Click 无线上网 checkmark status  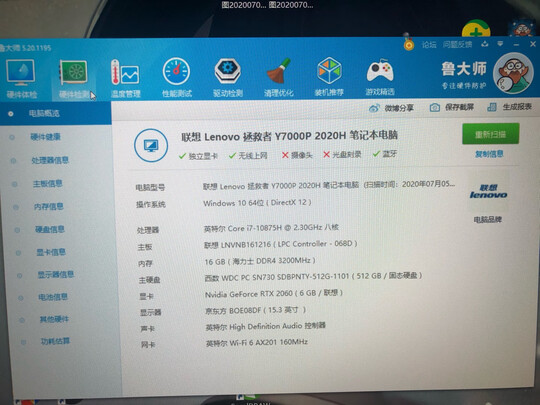[248, 156]
